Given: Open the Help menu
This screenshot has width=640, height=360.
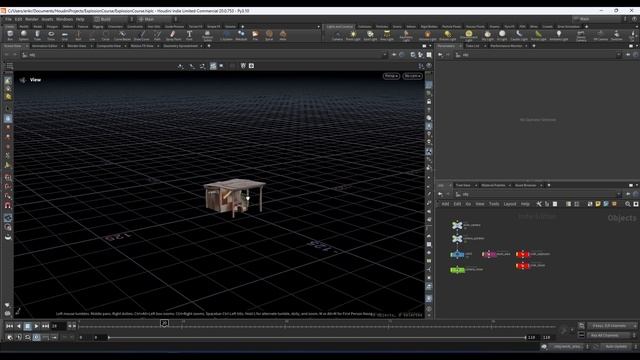Looking at the screenshot, I should coord(80,19).
